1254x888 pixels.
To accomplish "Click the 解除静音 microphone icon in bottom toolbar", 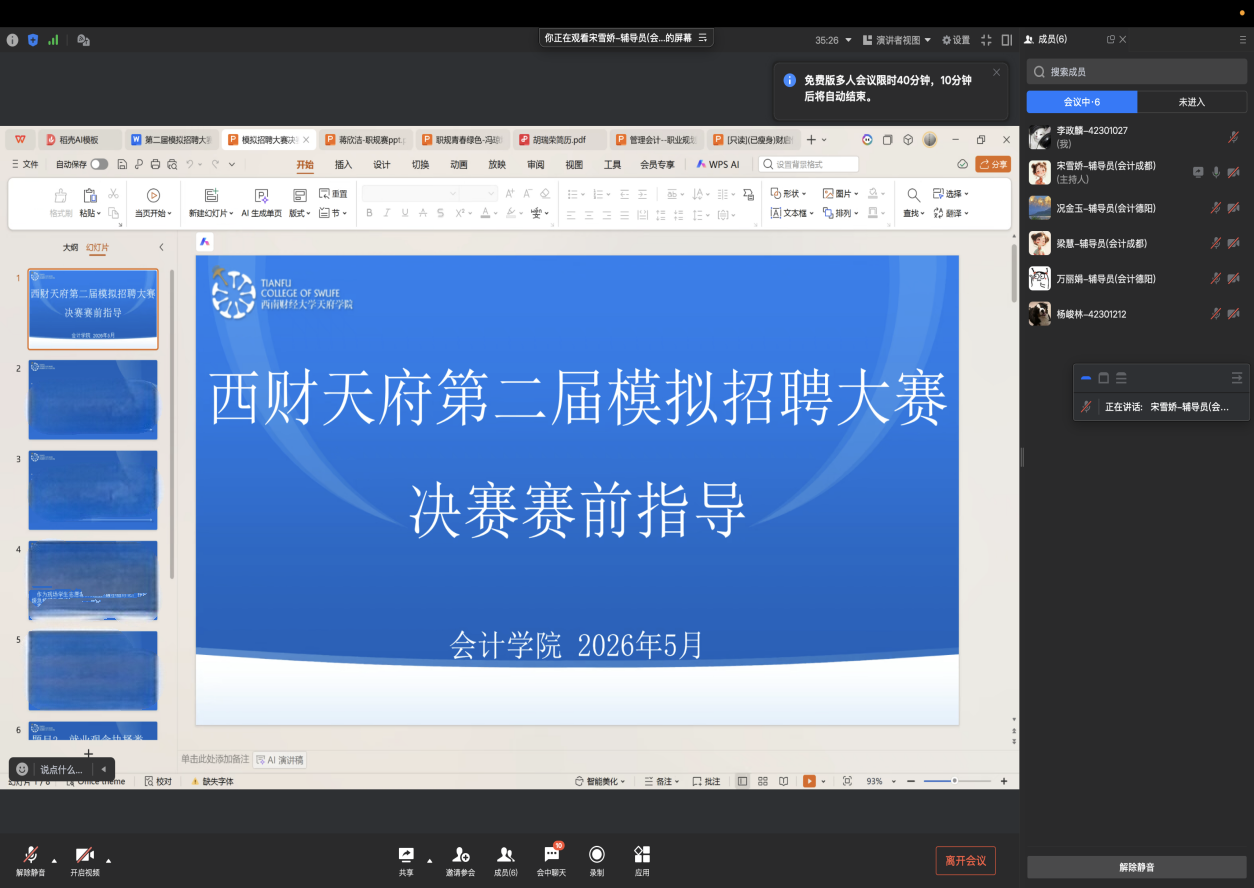I will point(31,855).
